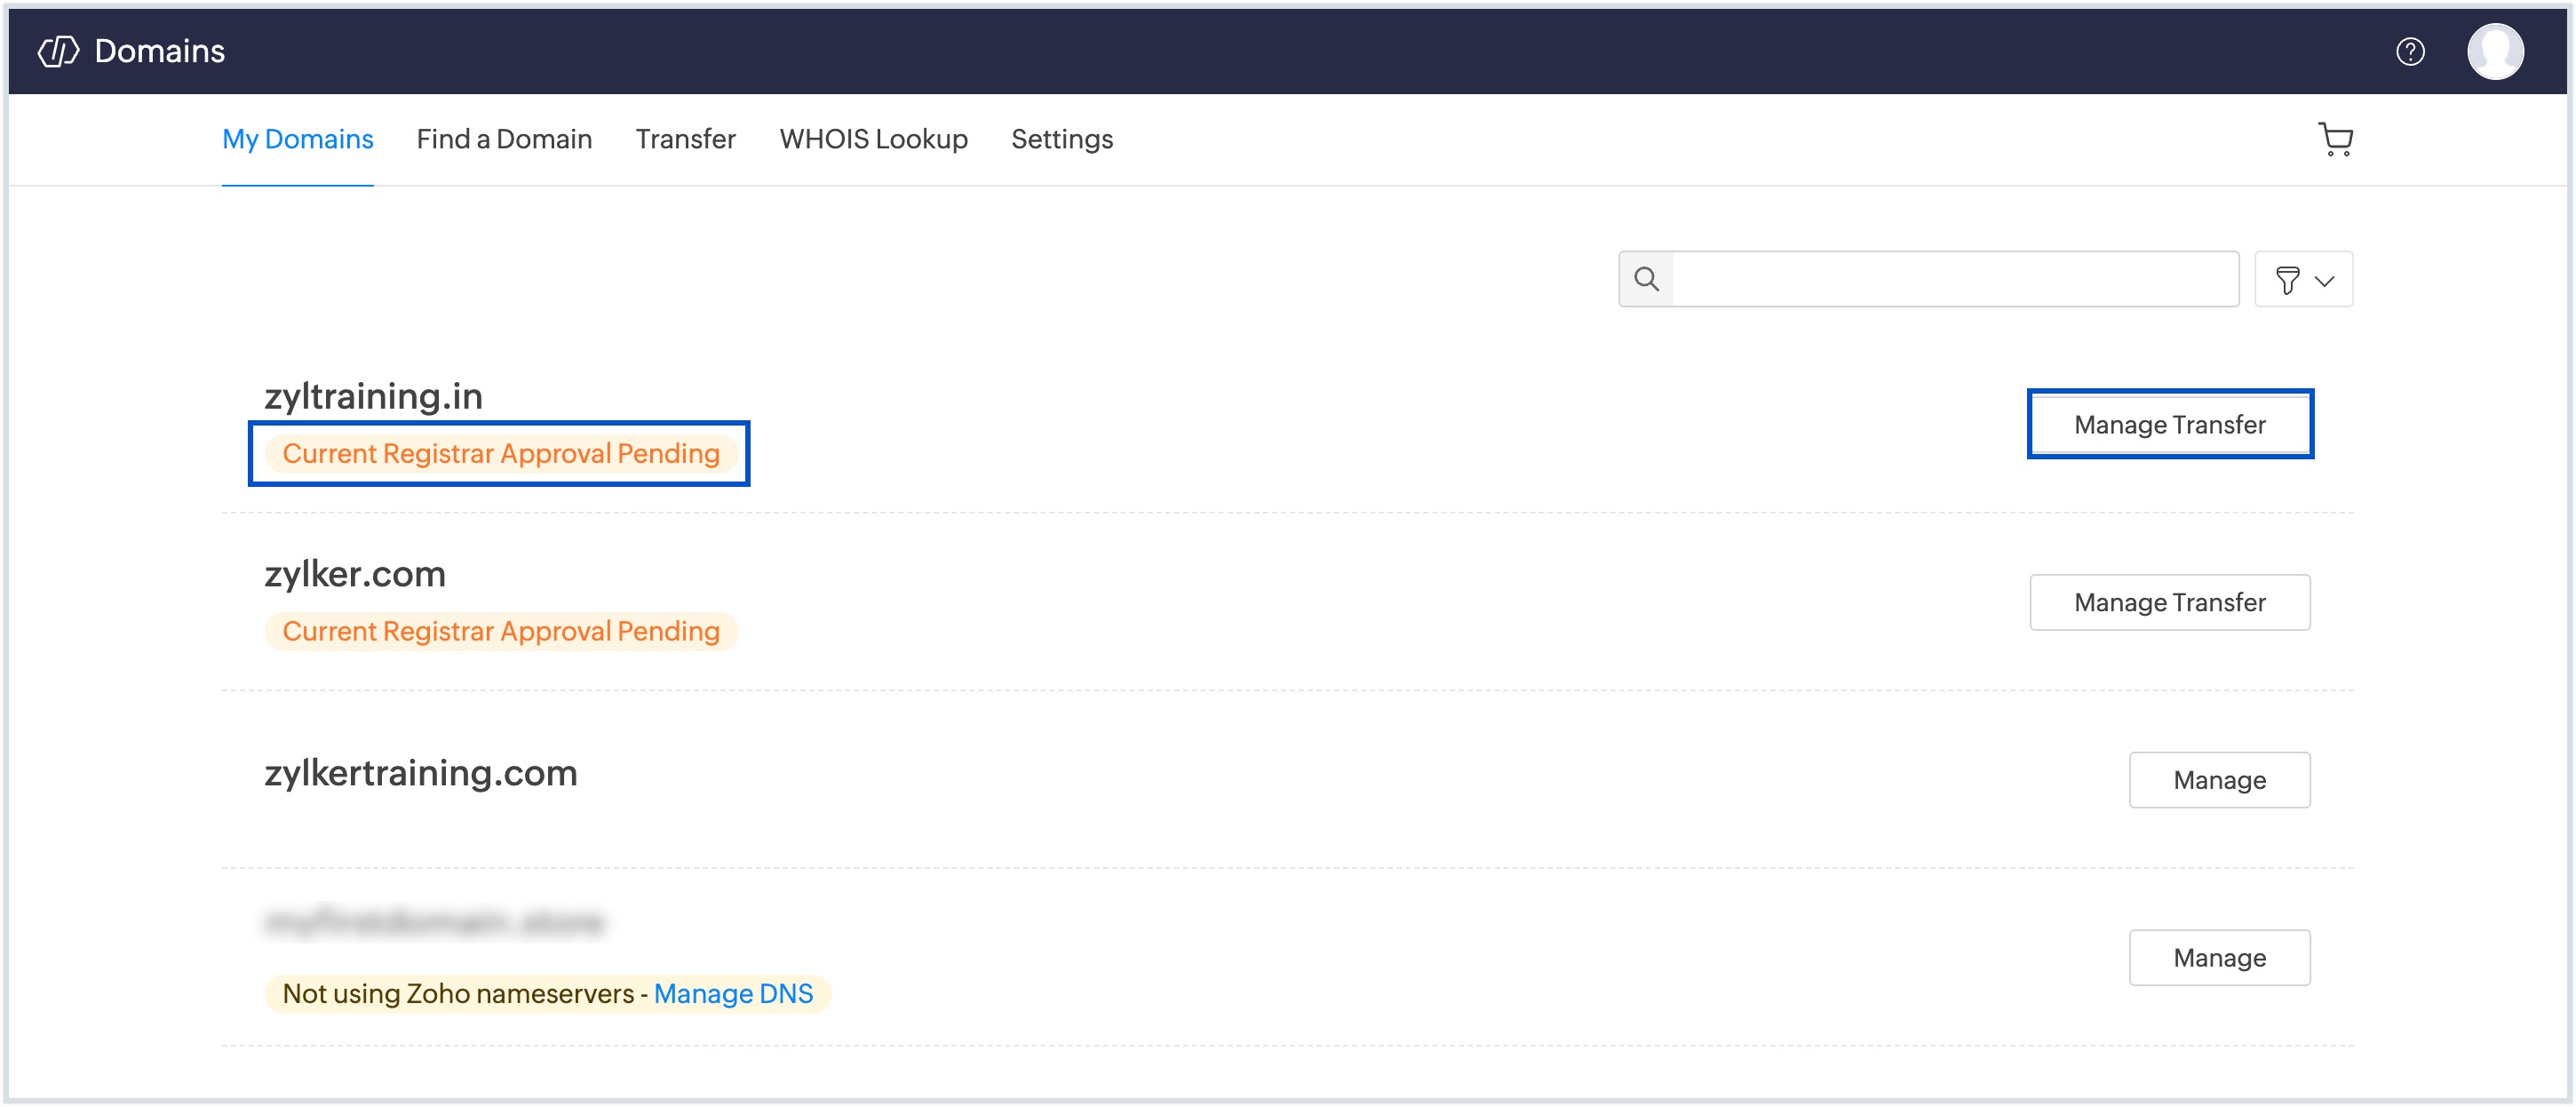This screenshot has width=2576, height=1107.
Task: Click Manage Transfer for zylker.com
Action: [x=2169, y=602]
